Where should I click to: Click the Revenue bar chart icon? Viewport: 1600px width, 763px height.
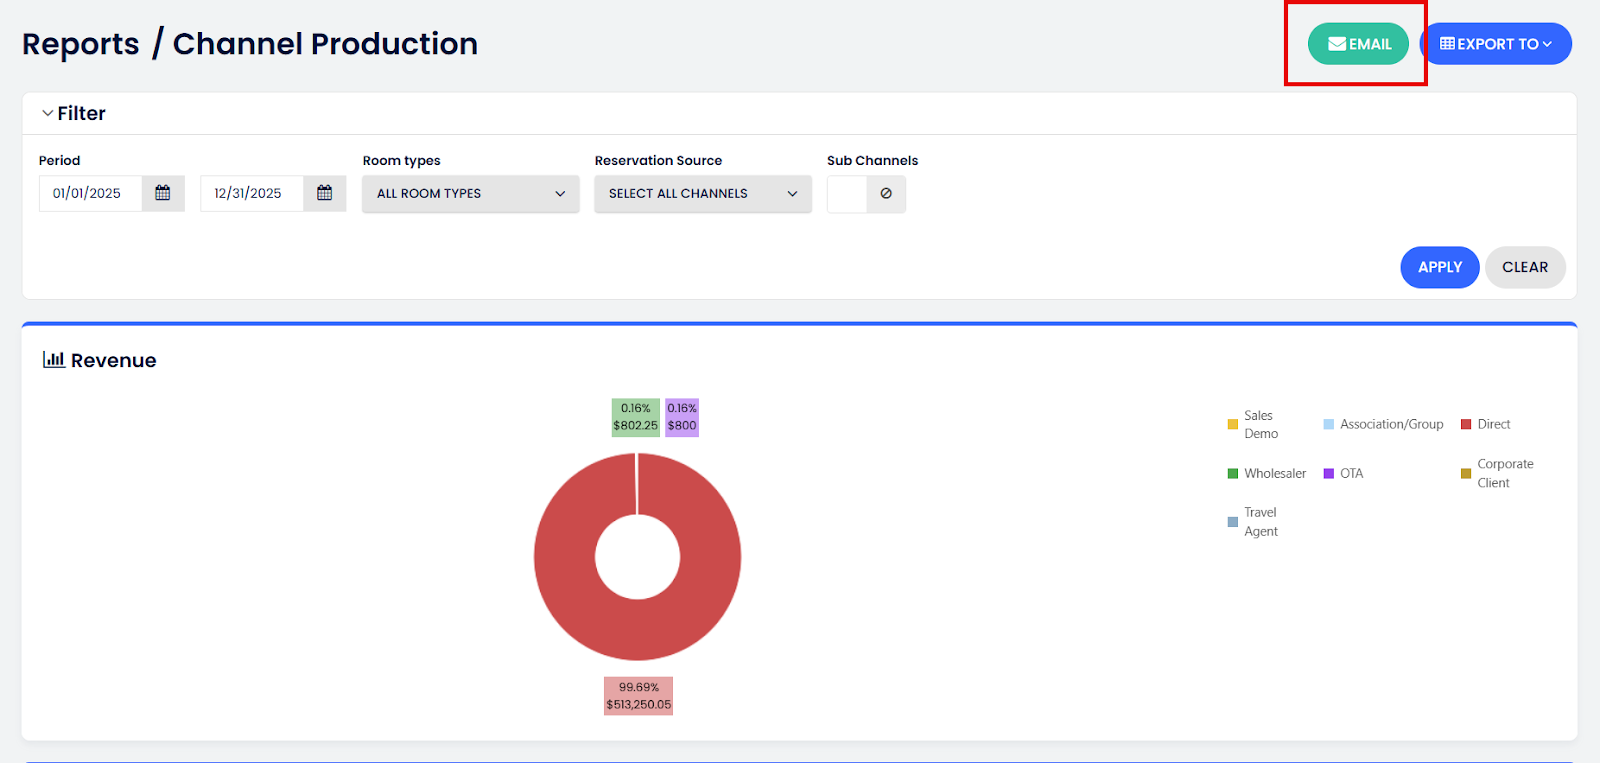[53, 360]
